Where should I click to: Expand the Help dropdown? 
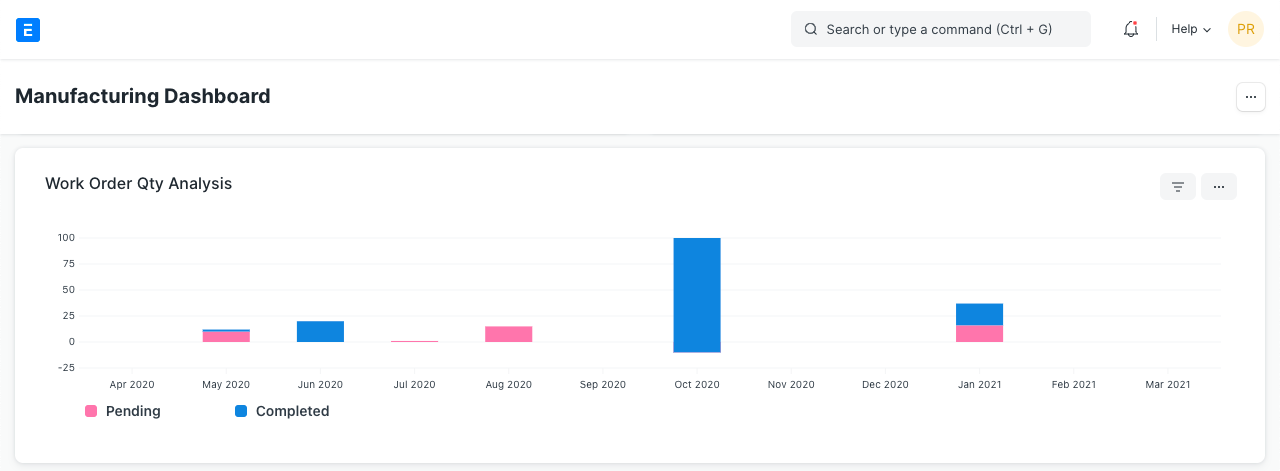tap(1190, 30)
